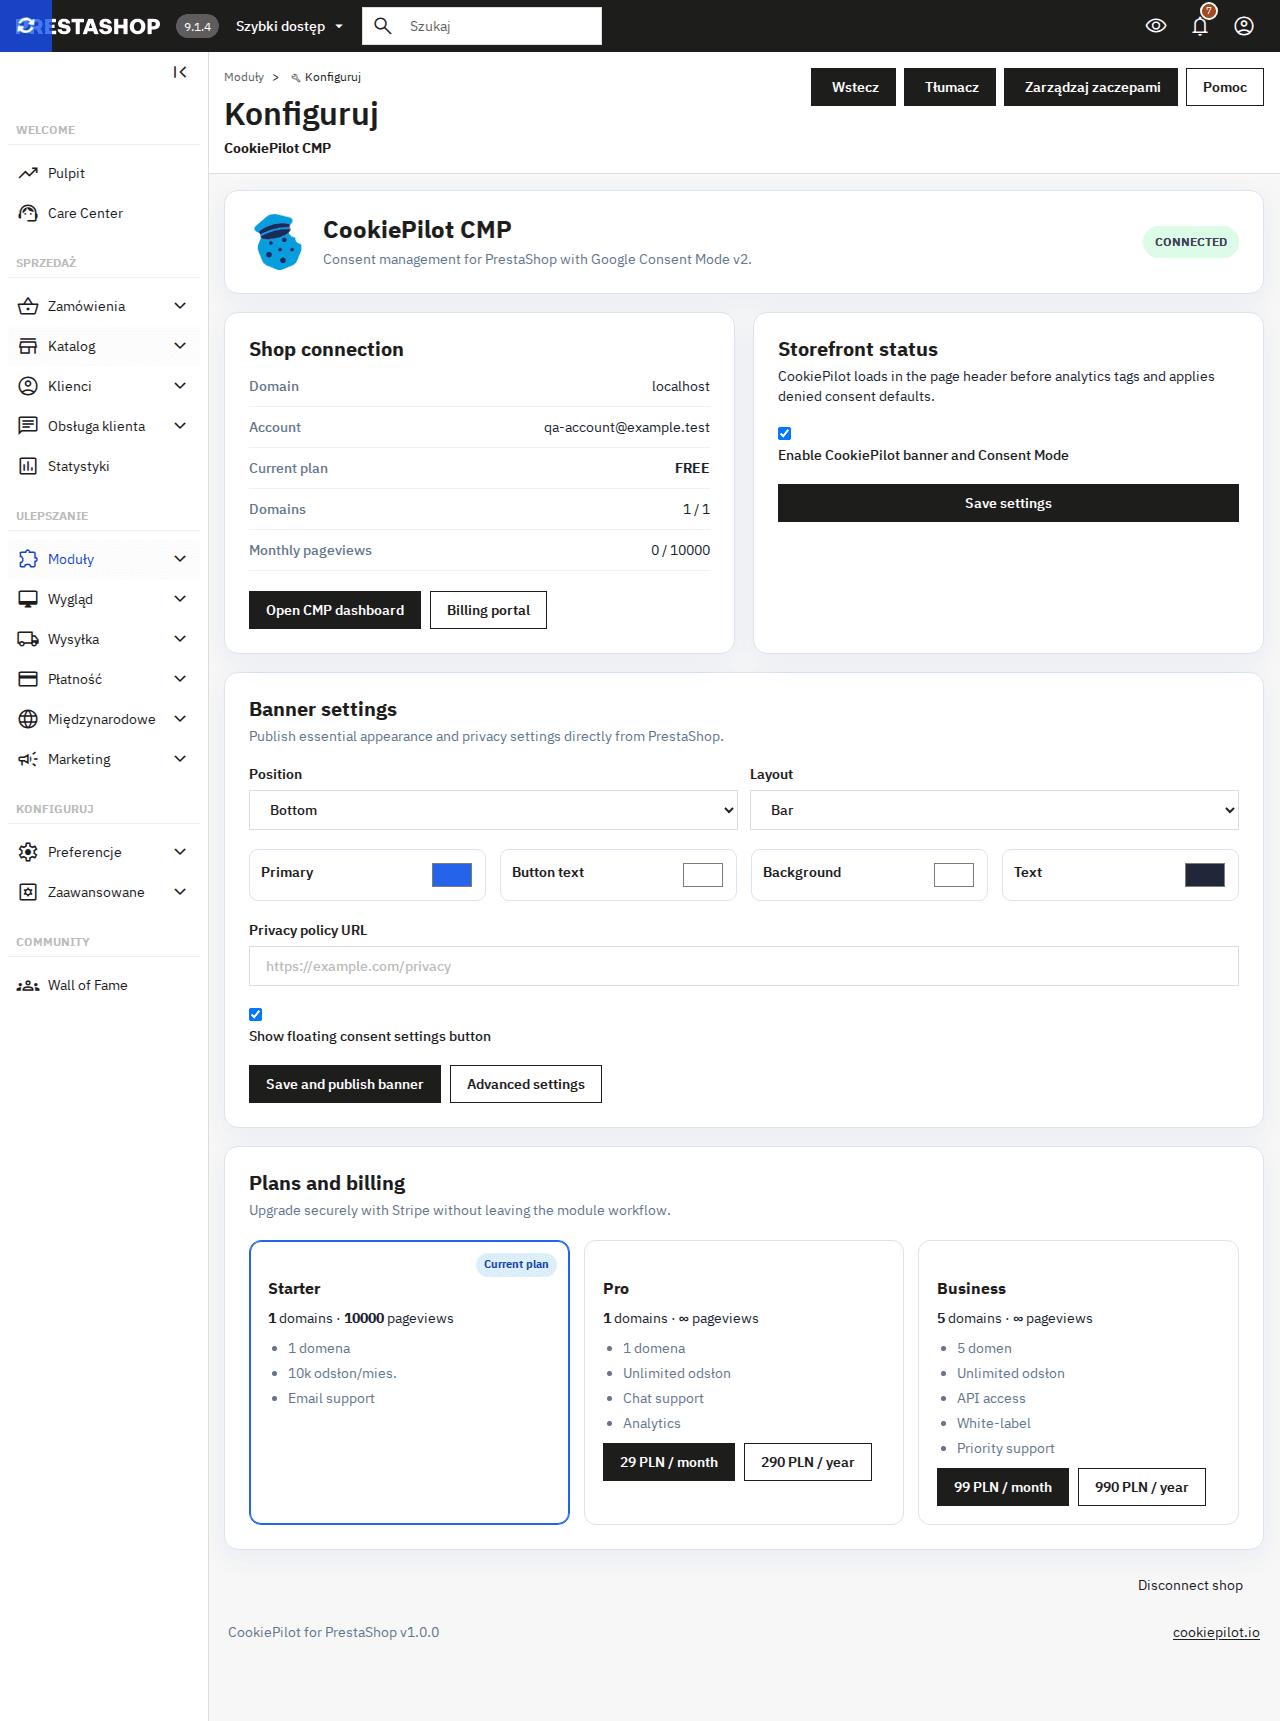Screen dimensions: 1280x1721
Task: Pick the Text dark color swatch
Action: click(1205, 875)
